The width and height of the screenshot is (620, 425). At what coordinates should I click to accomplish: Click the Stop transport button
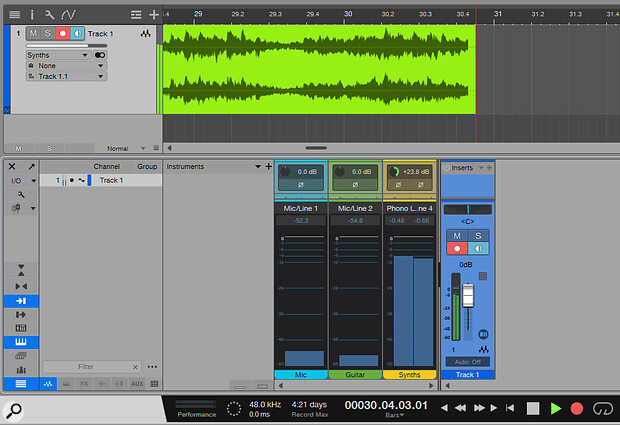[533, 408]
